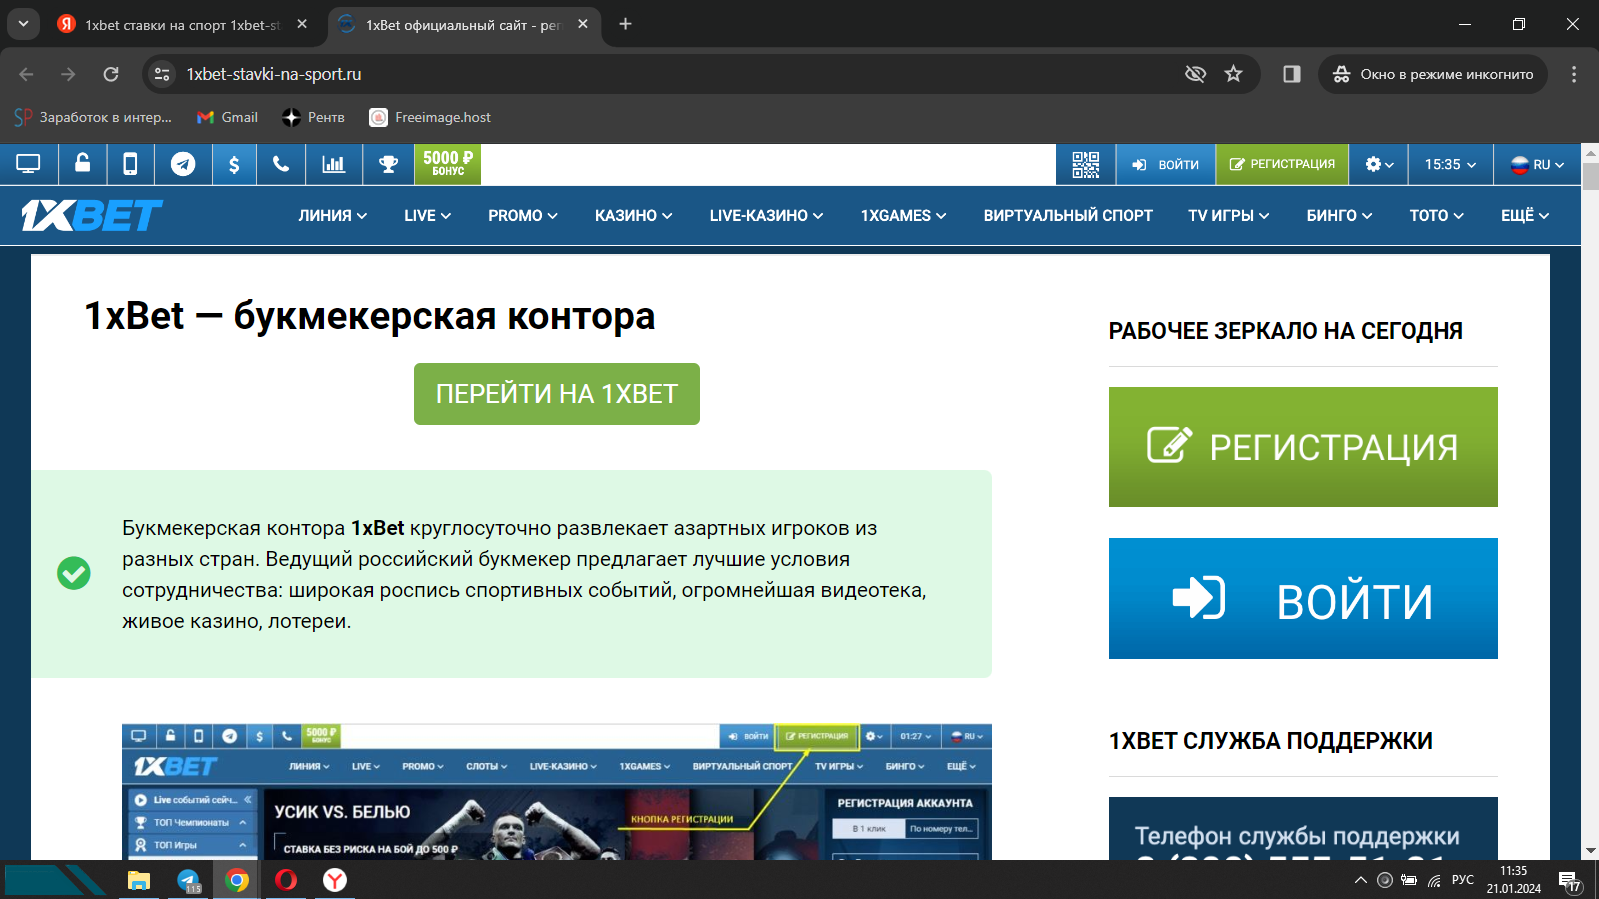Open a new browser tab

(625, 24)
